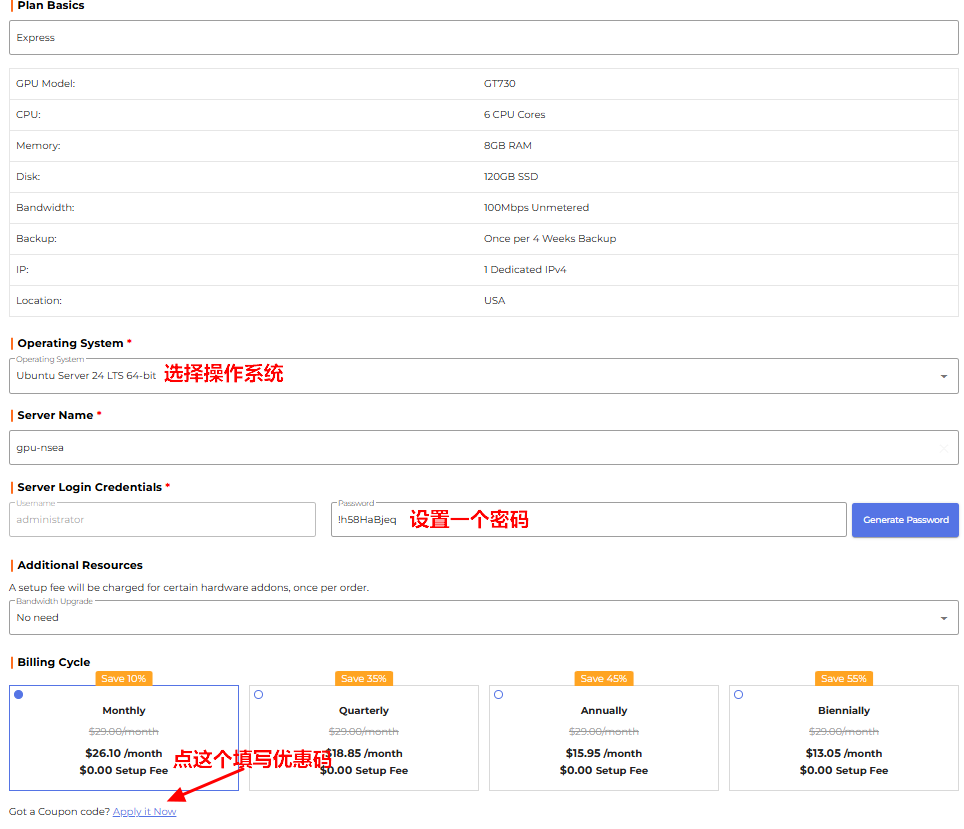Click the Username administrator field
The height and width of the screenshot is (829, 964).
point(160,520)
